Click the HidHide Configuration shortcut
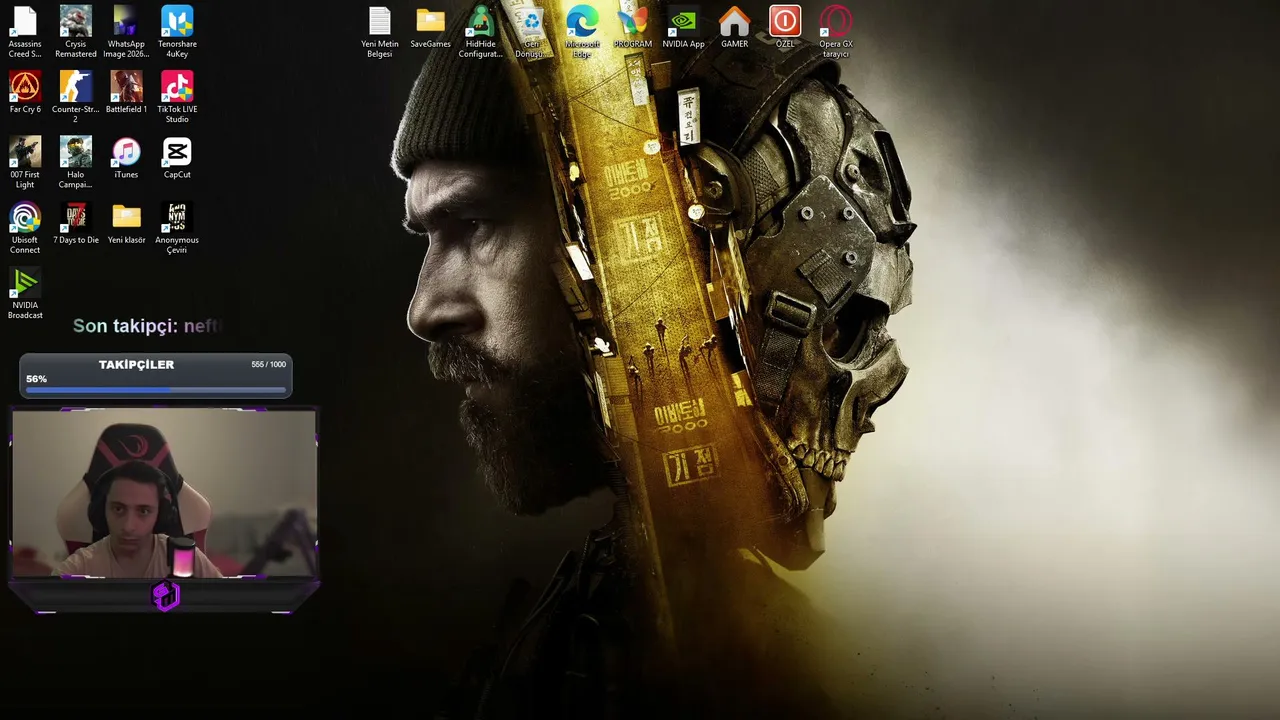This screenshot has width=1280, height=720. pos(481,31)
